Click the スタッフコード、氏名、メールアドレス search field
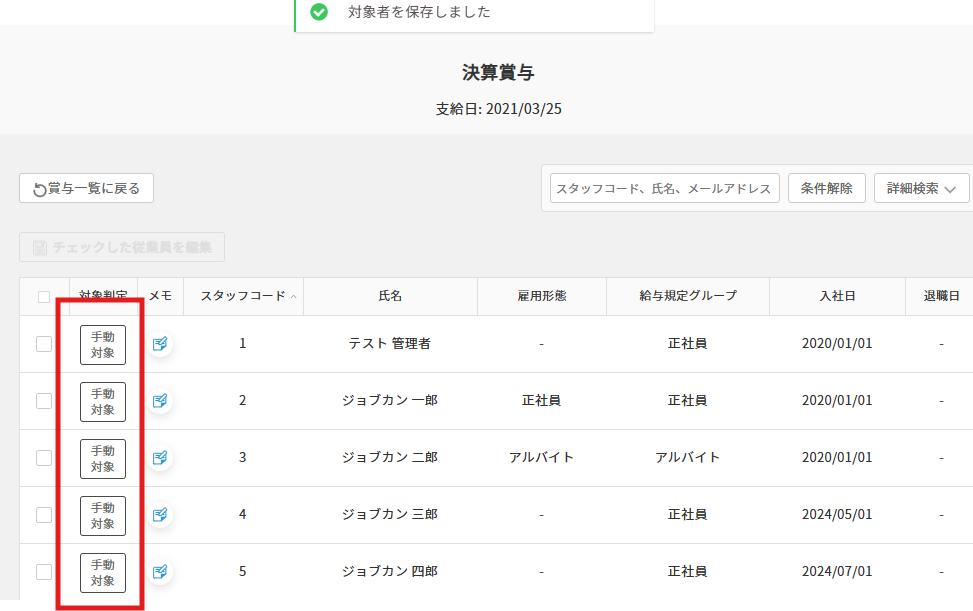973x611 pixels. [663, 187]
